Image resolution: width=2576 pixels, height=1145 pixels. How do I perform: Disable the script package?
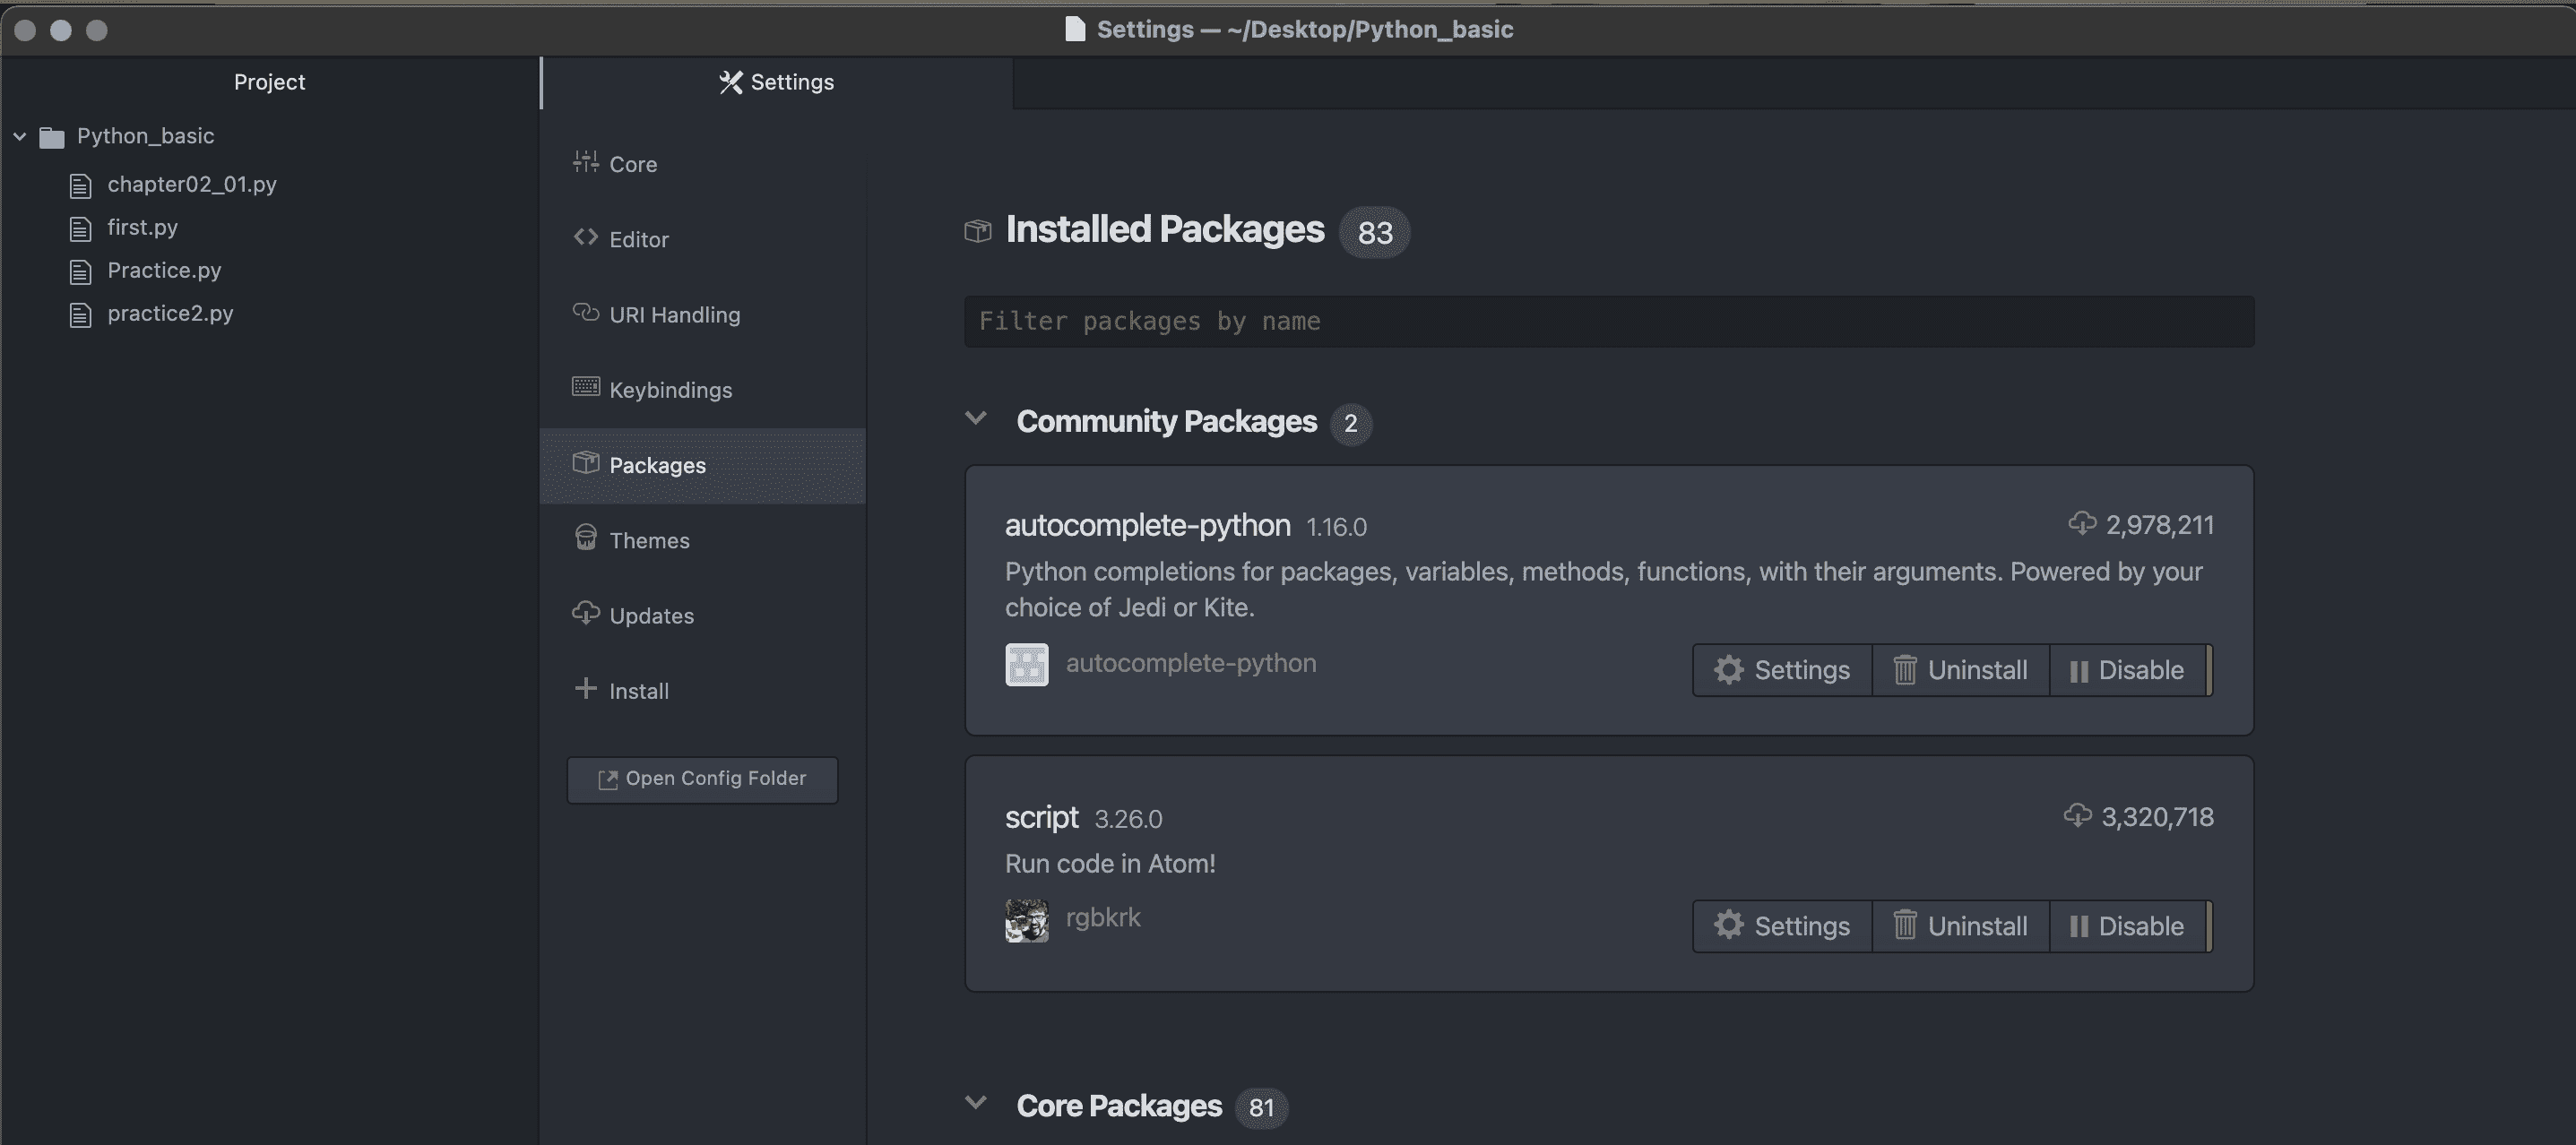(x=2127, y=926)
